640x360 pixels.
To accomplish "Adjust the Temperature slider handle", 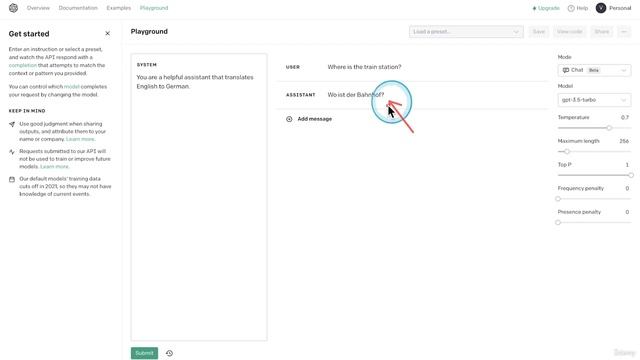I will [609, 128].
